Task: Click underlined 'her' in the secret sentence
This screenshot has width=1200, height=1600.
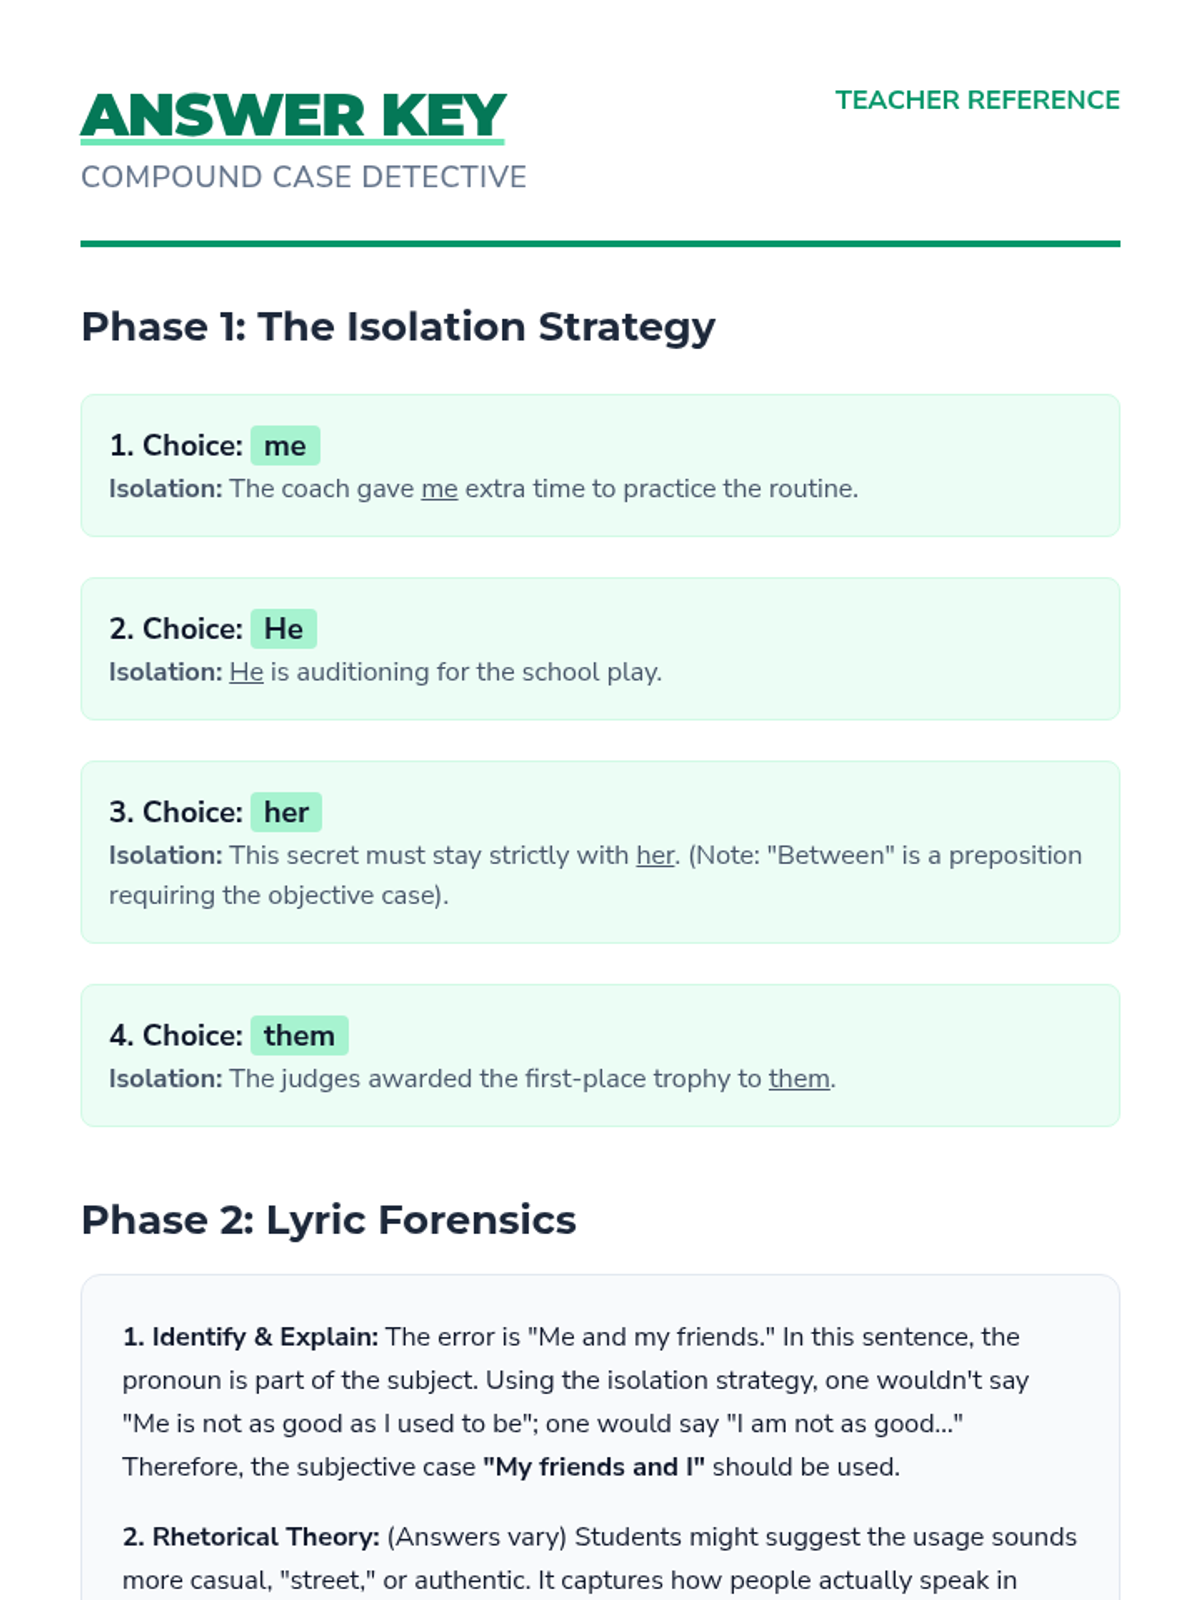Action: tap(655, 856)
